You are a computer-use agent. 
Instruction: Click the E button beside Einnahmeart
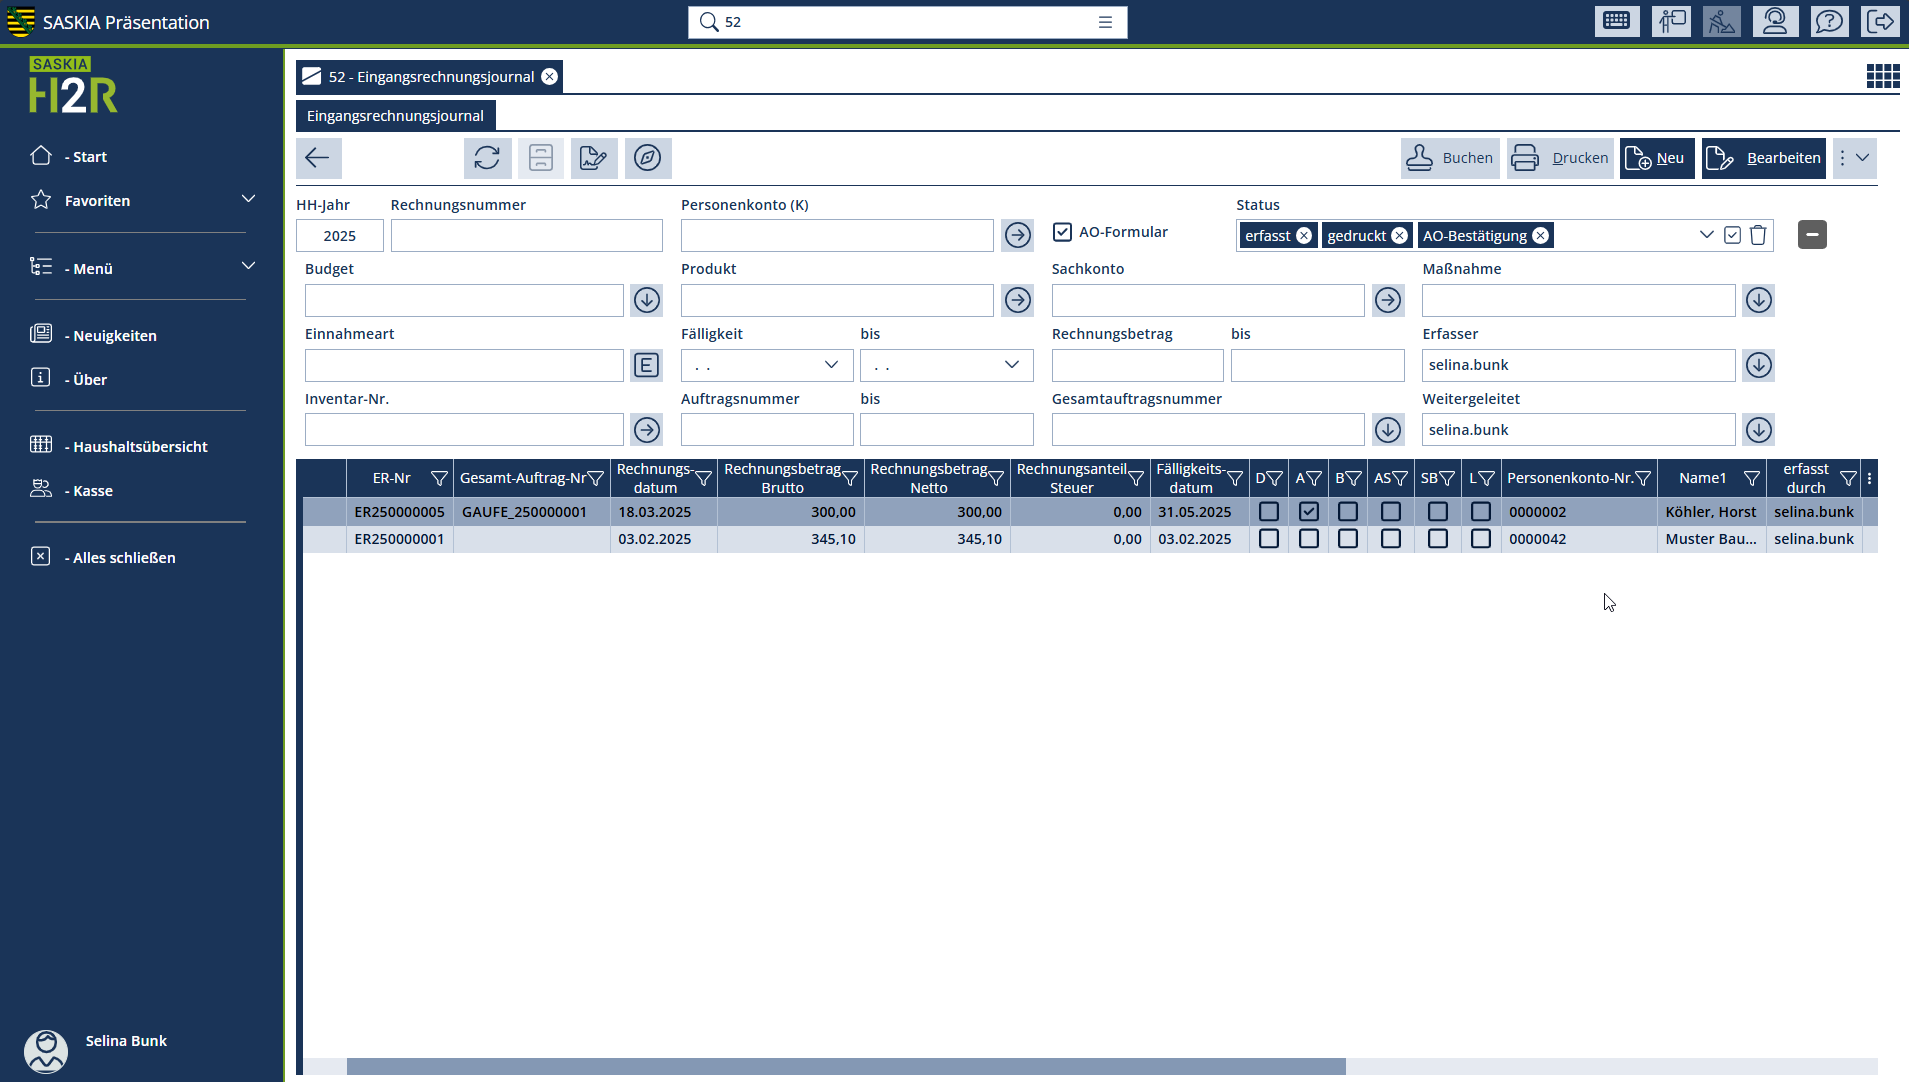pyautogui.click(x=646, y=365)
